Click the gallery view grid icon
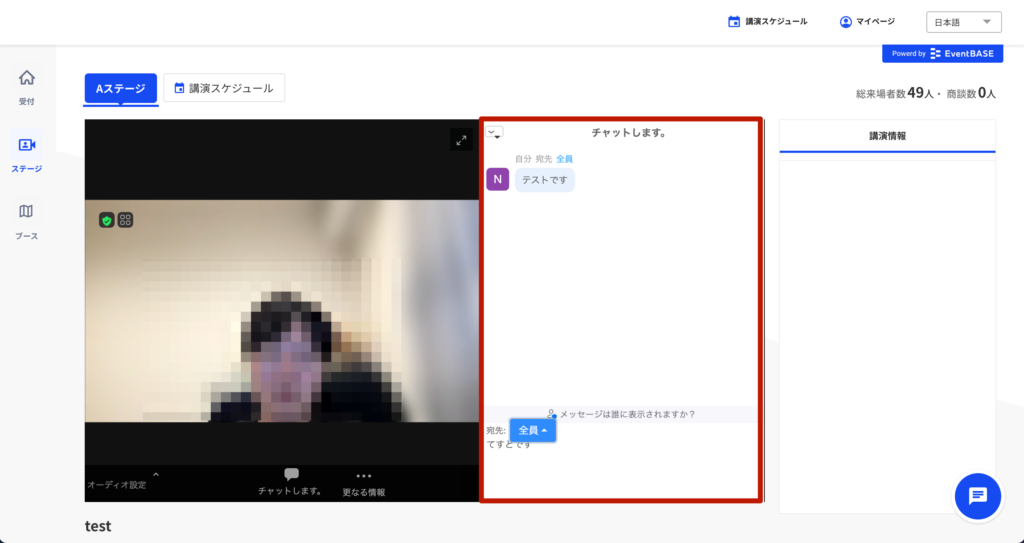The image size is (1024, 543). [x=125, y=220]
